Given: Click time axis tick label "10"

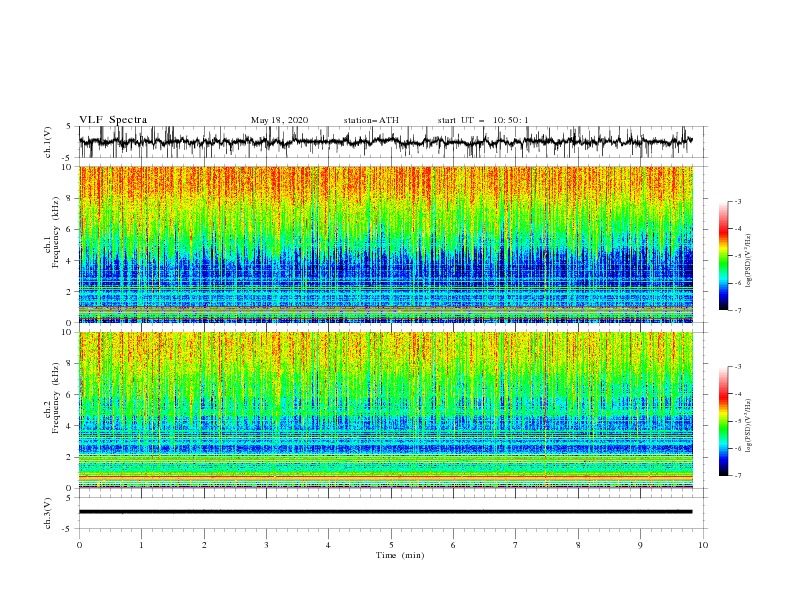Looking at the screenshot, I should pos(703,545).
